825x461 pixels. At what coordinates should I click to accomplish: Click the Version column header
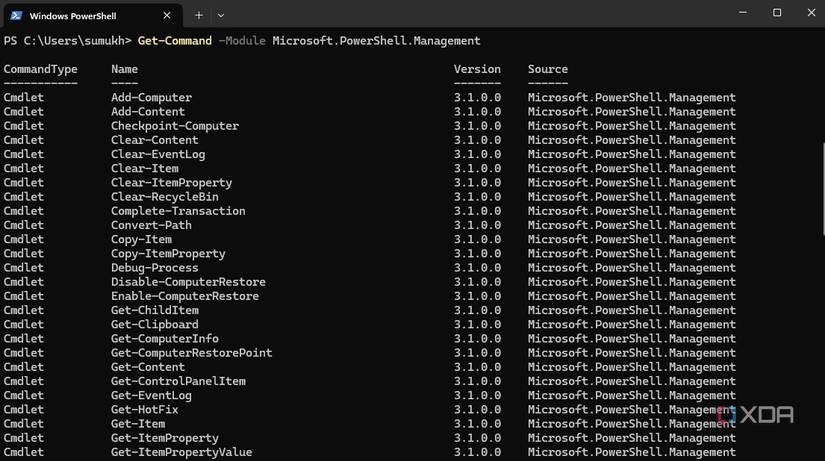(477, 69)
